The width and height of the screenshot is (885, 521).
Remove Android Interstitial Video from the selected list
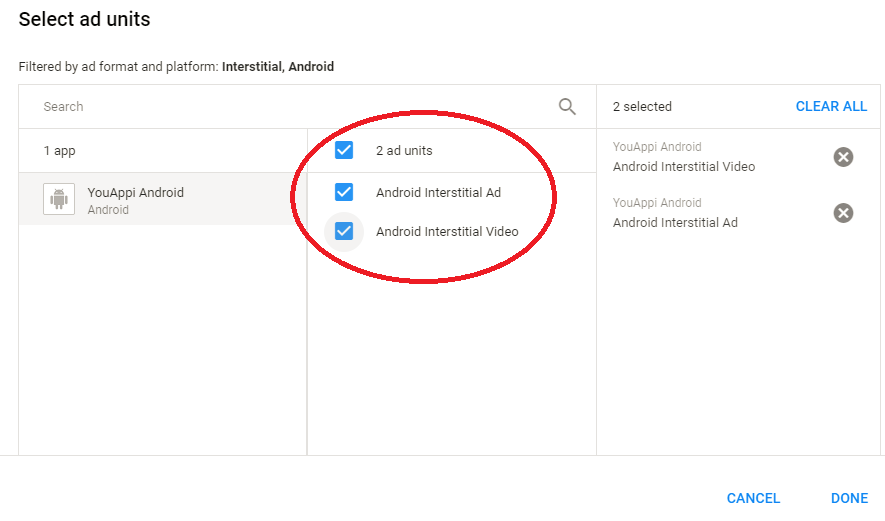click(843, 157)
